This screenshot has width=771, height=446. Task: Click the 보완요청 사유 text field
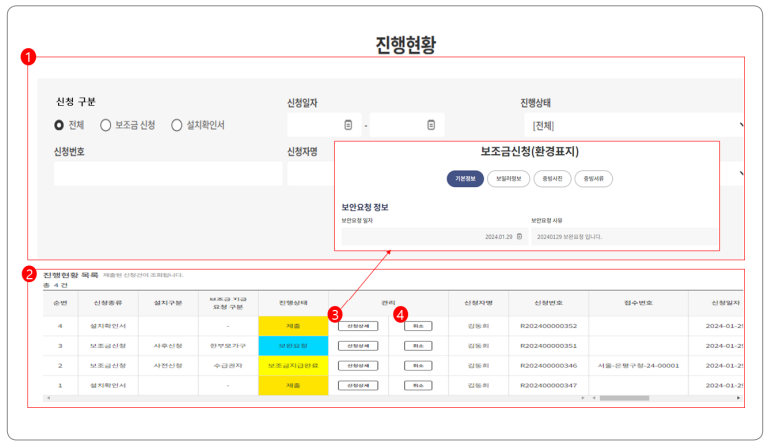point(624,237)
